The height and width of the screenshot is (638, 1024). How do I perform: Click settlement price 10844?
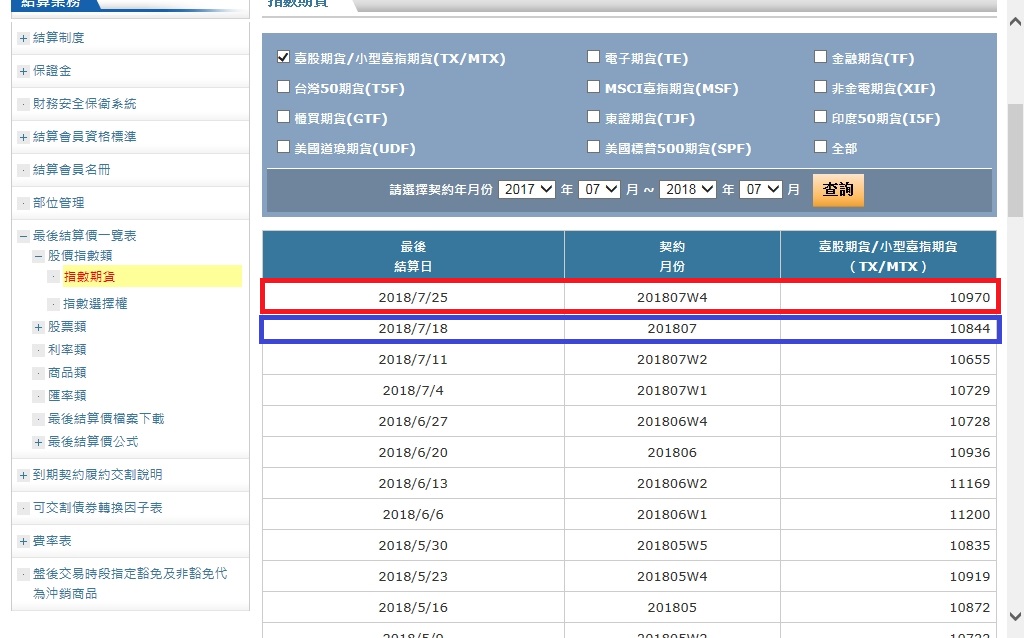click(x=970, y=328)
